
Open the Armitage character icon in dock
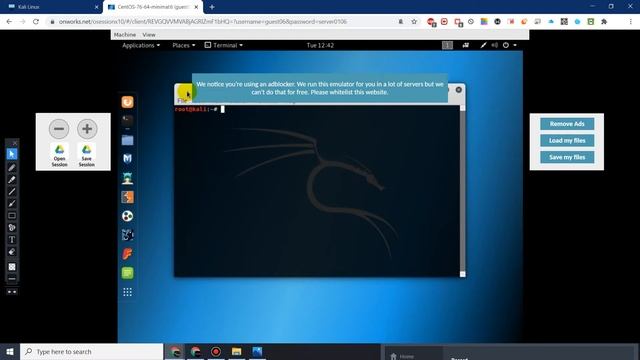pos(127,178)
